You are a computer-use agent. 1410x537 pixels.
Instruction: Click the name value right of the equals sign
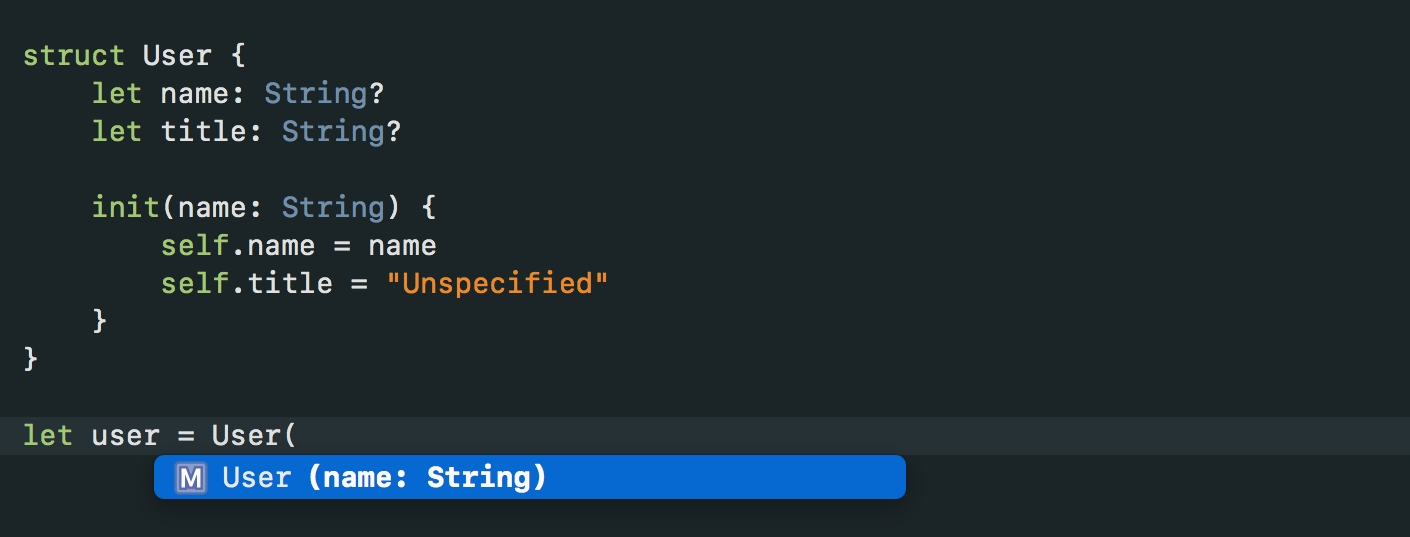402,245
